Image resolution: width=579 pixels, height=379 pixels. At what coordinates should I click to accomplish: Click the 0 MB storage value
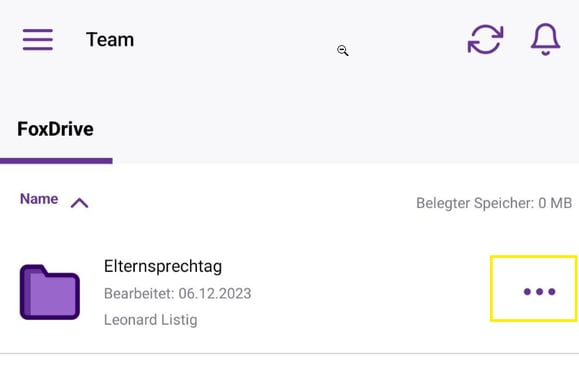[555, 203]
